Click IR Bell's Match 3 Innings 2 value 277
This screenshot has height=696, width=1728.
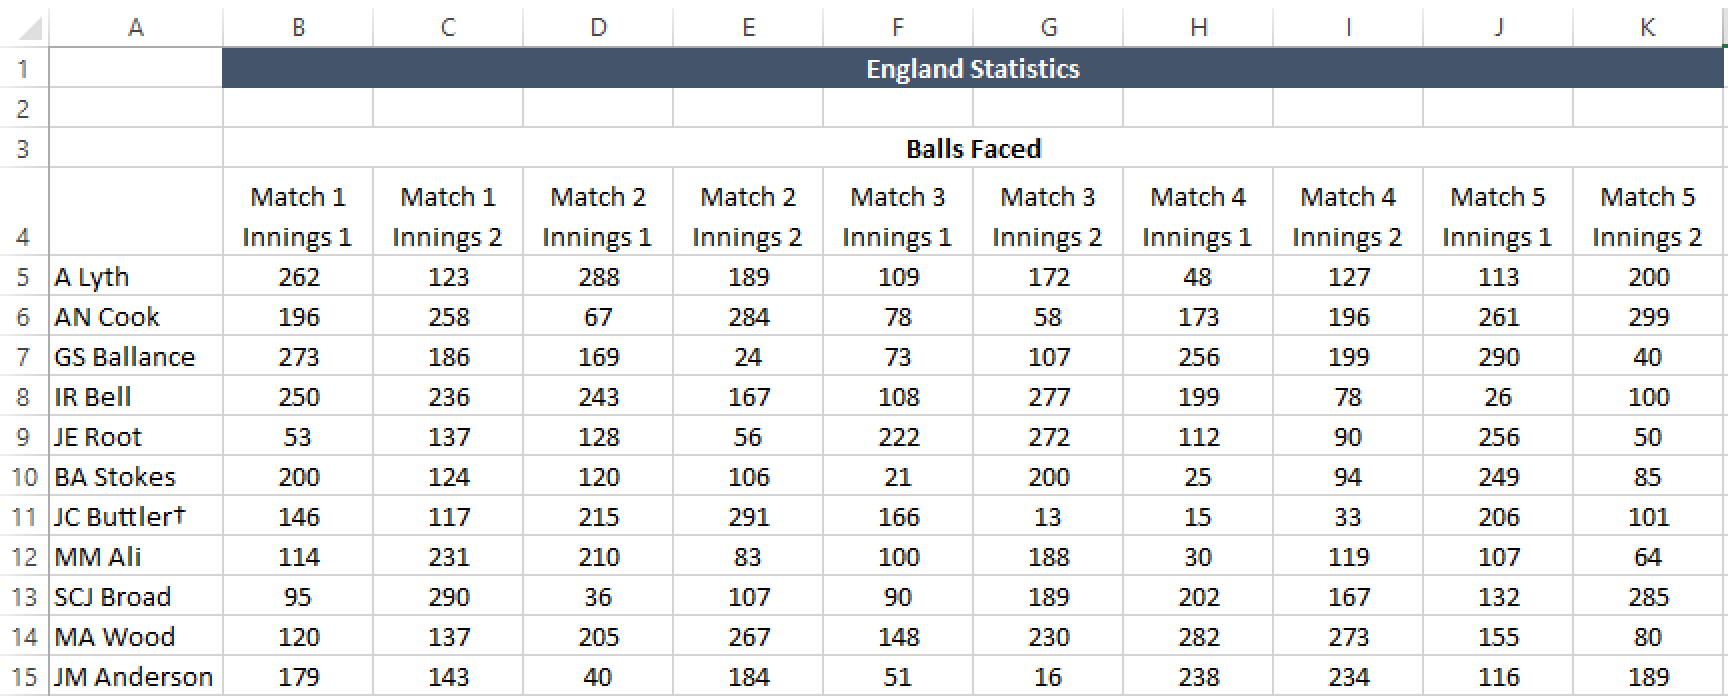coord(1048,397)
